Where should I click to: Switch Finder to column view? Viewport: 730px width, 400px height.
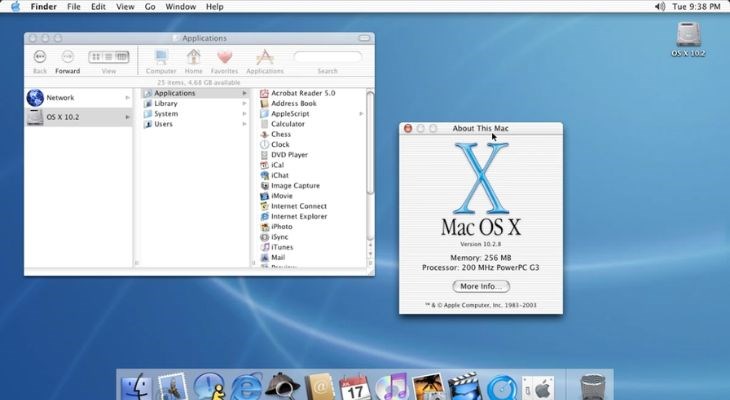(x=122, y=57)
